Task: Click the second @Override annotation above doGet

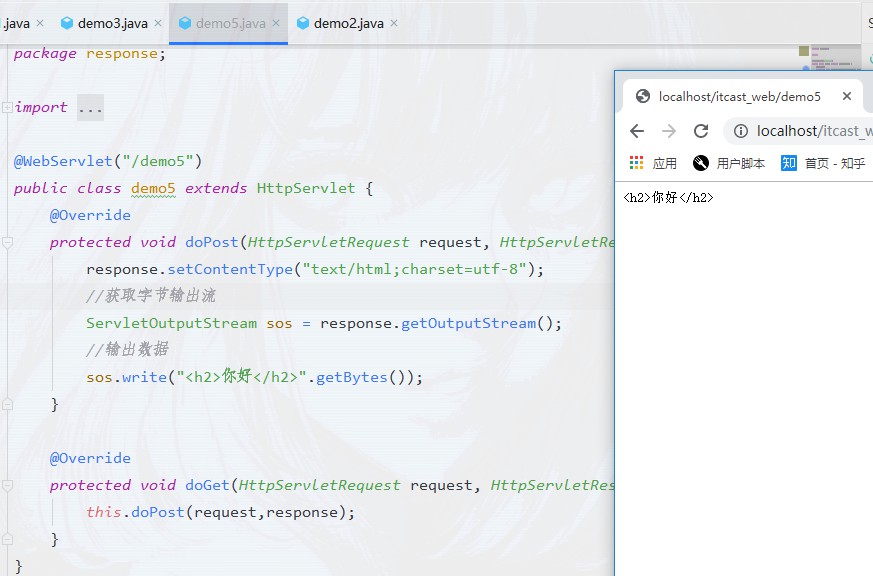Action: point(90,459)
